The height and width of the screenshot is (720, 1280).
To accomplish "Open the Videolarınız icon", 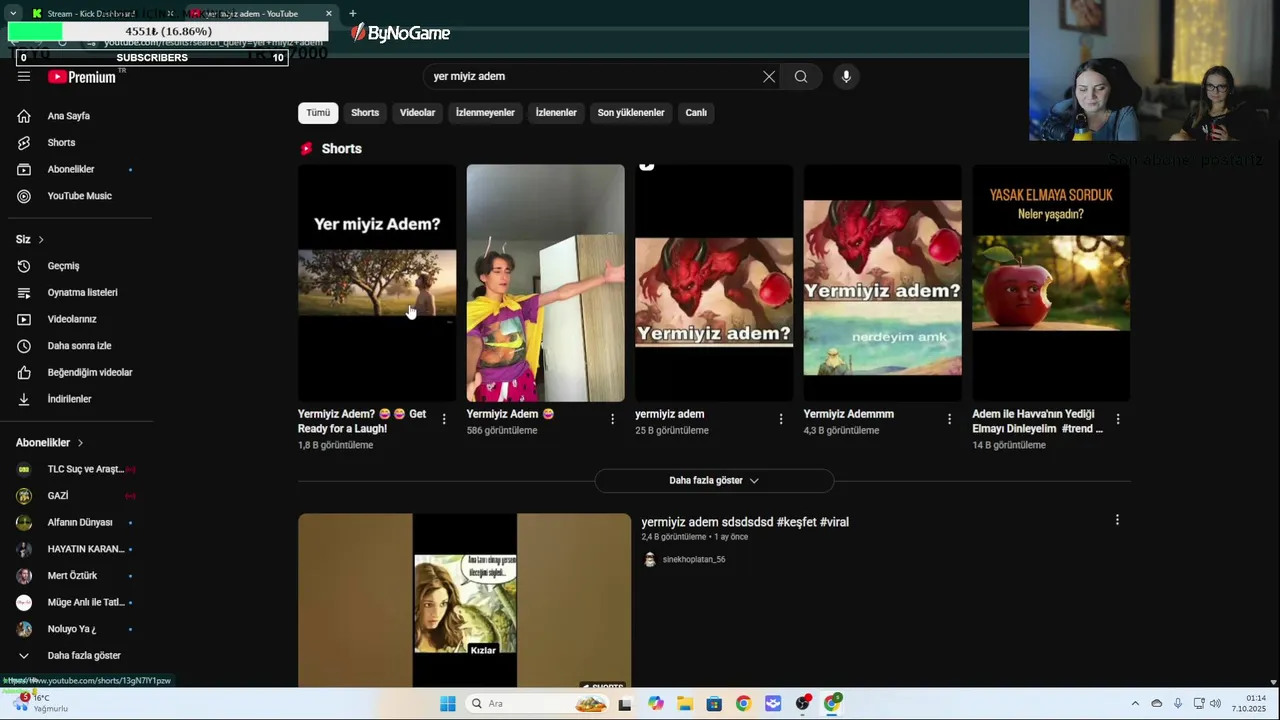I will [24, 319].
